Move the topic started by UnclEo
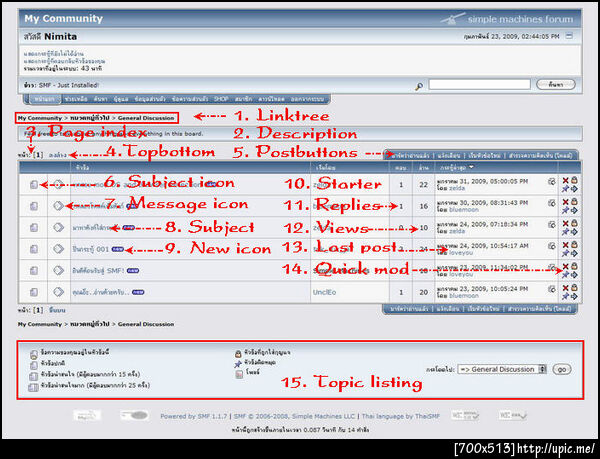The image size is (600, 459). (x=574, y=296)
